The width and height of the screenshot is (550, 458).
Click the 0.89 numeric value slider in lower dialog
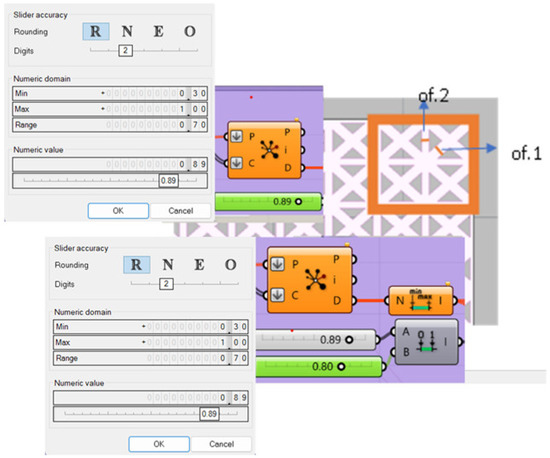click(x=150, y=414)
